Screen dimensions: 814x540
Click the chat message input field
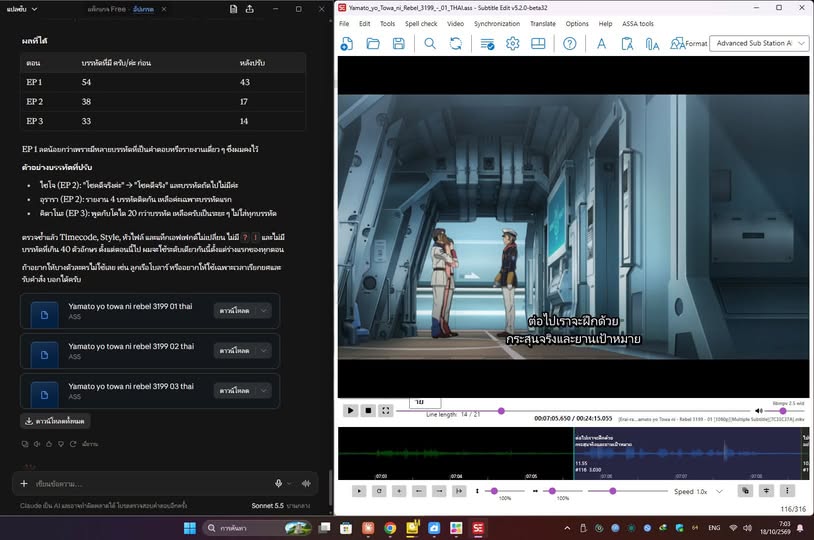coord(151,484)
